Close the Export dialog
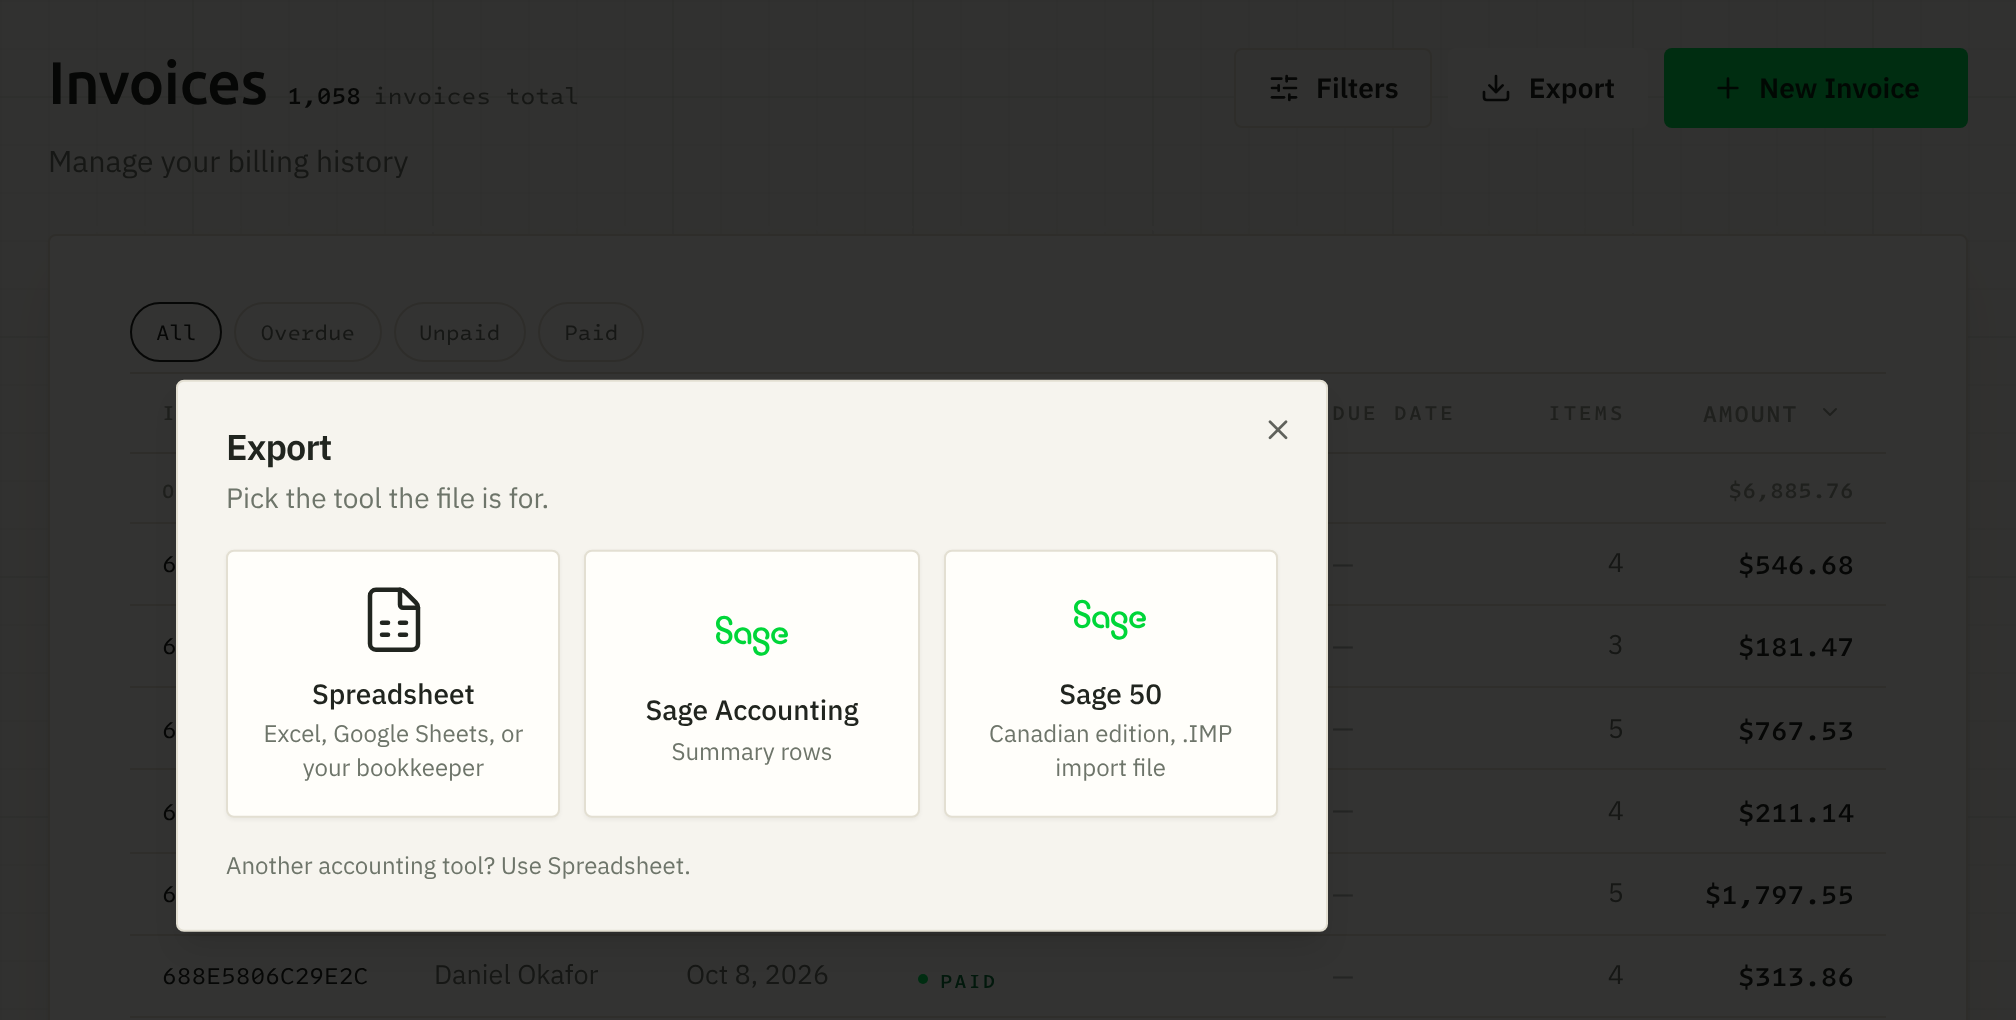The image size is (2016, 1020). pos(1277,430)
